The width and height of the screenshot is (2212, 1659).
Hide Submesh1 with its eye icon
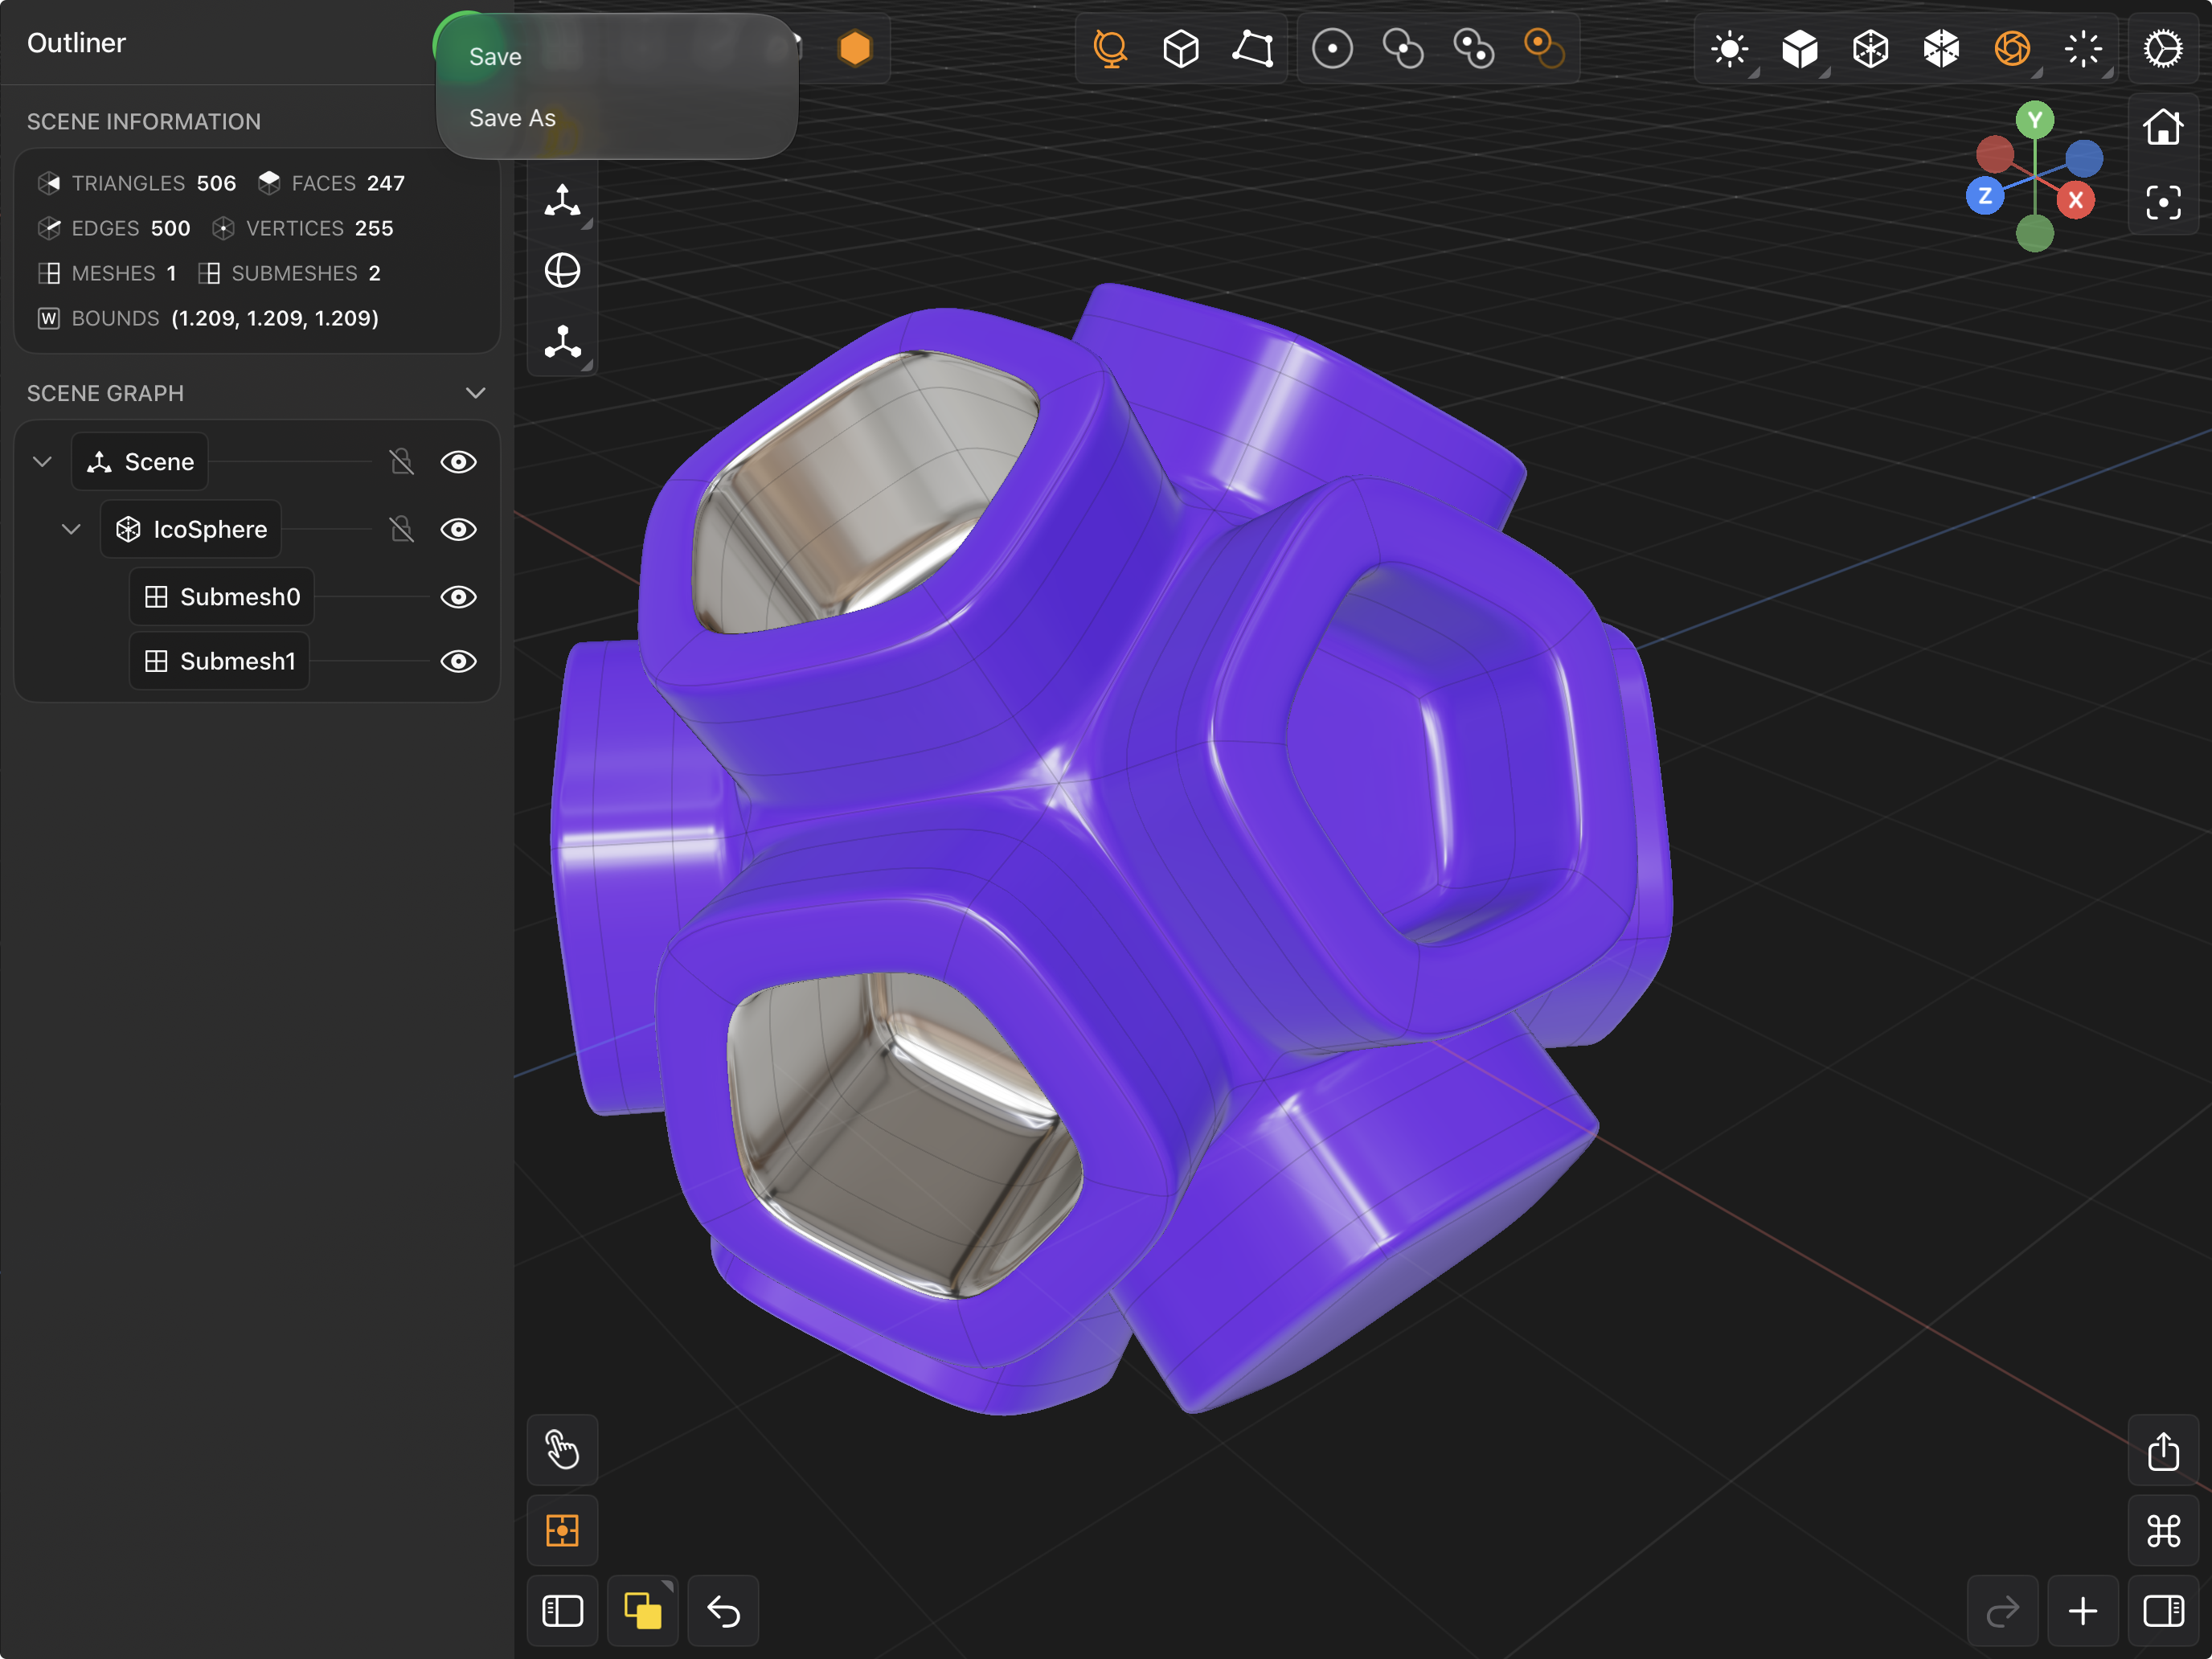[x=459, y=661]
